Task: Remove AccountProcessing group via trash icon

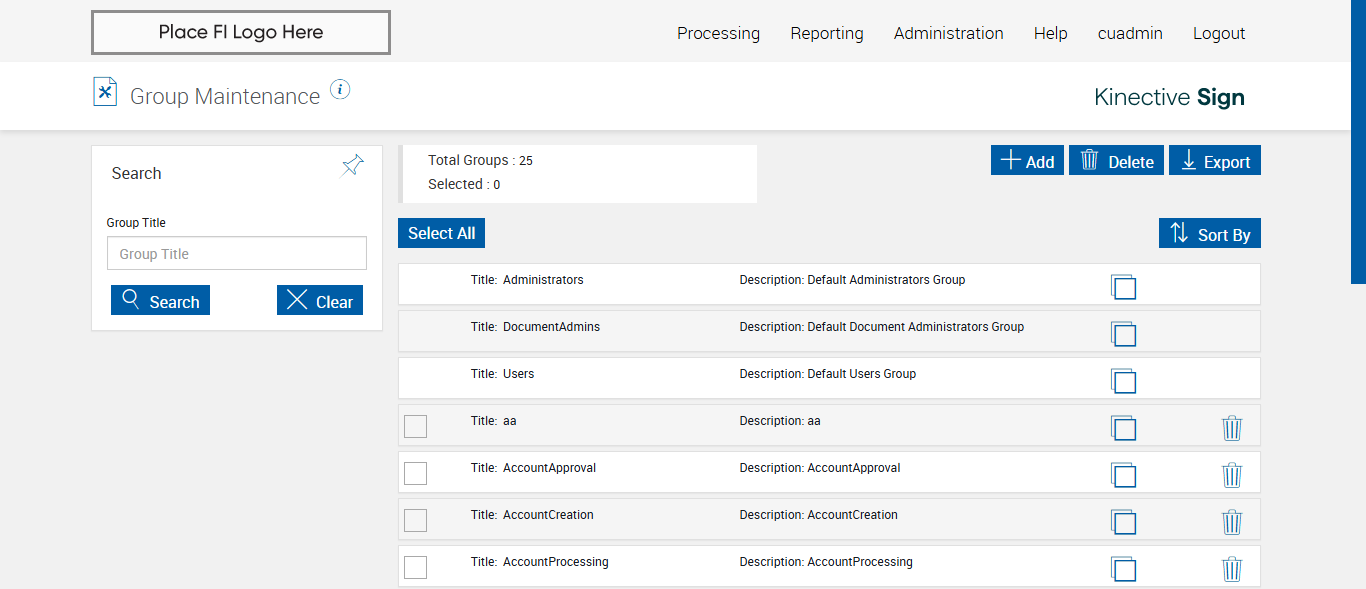Action: tap(1232, 569)
